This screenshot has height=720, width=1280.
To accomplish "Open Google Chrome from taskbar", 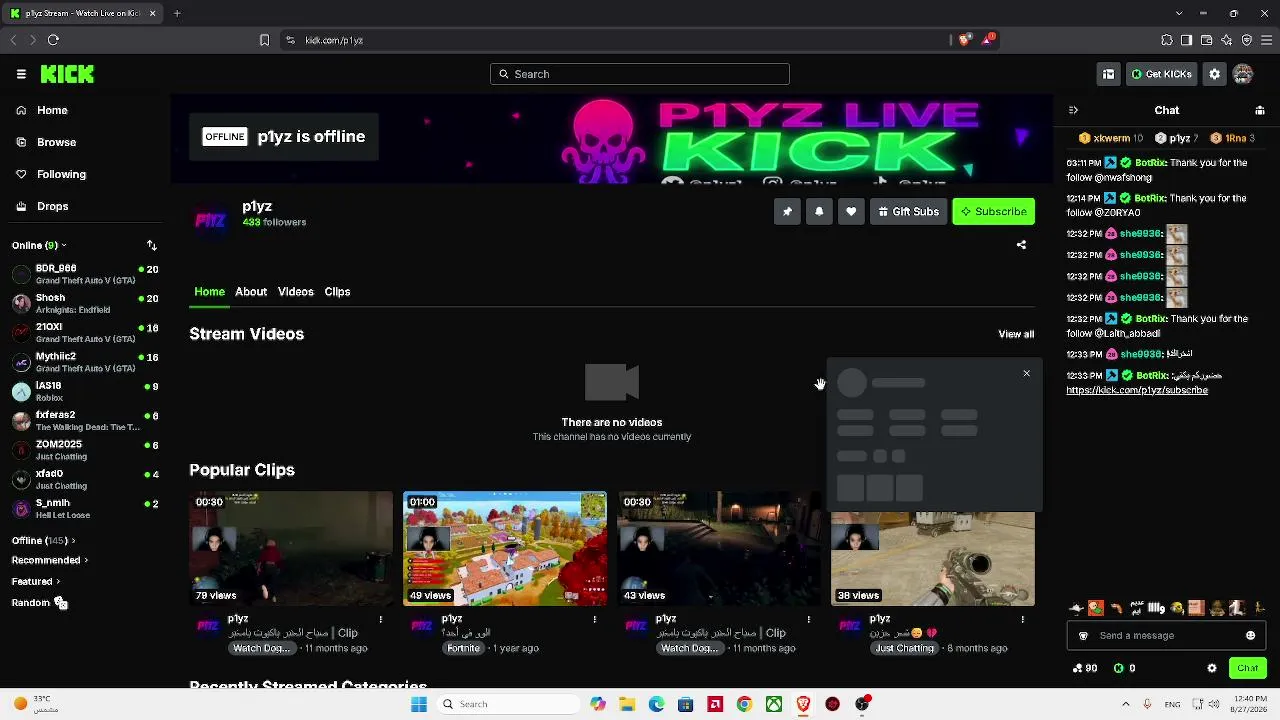I will (744, 704).
